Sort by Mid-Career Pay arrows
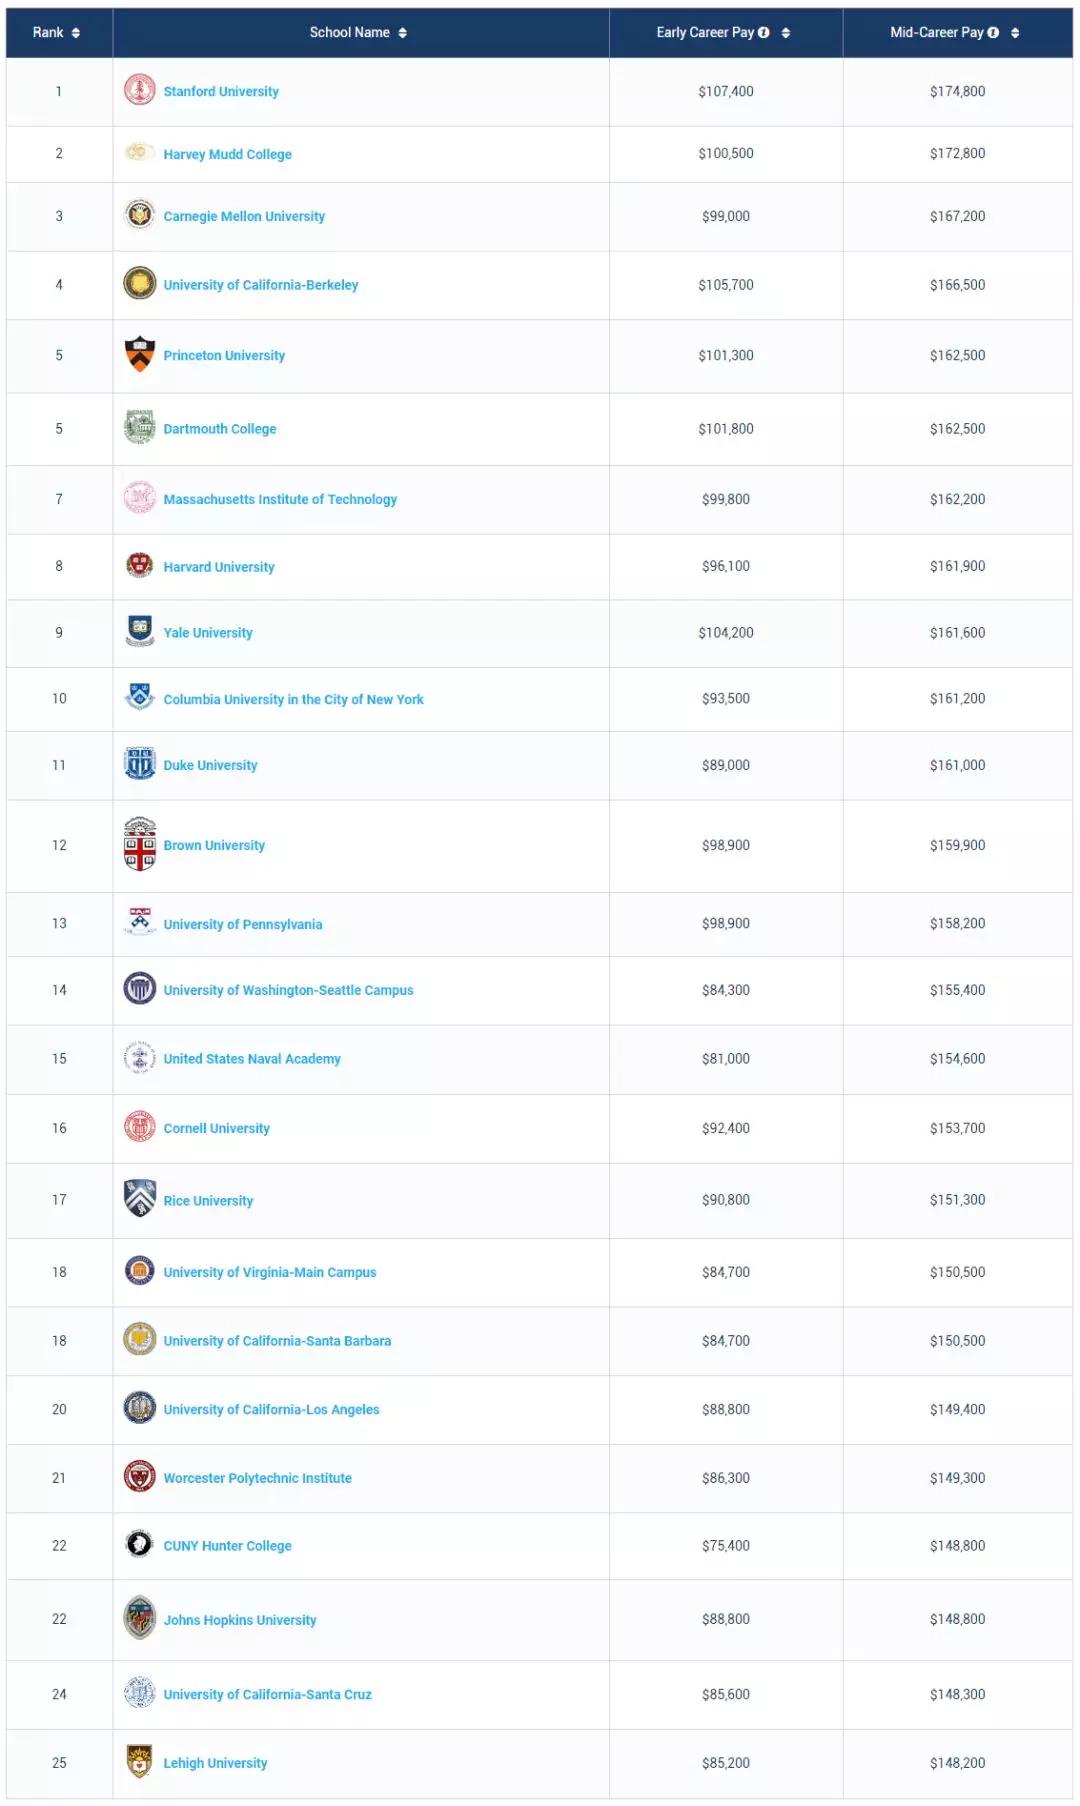The image size is (1080, 1806). click(1015, 33)
